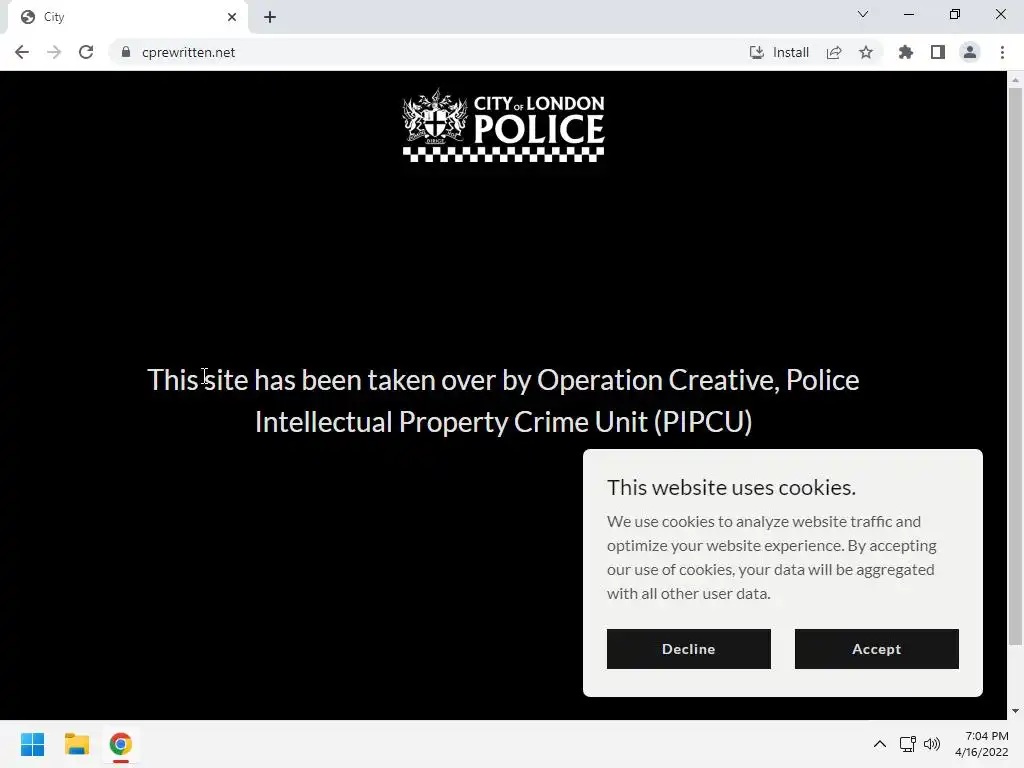The width and height of the screenshot is (1024, 768).
Task: Open the Windows Start menu
Action: pos(33,744)
